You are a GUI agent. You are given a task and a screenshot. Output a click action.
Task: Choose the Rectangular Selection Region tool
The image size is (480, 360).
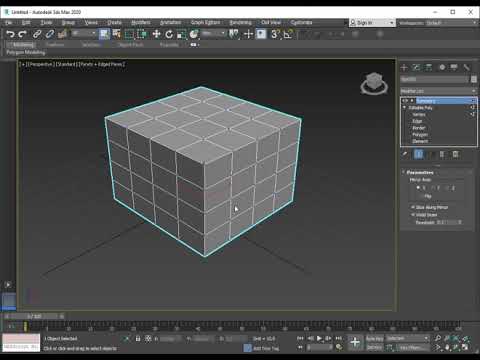click(129, 34)
